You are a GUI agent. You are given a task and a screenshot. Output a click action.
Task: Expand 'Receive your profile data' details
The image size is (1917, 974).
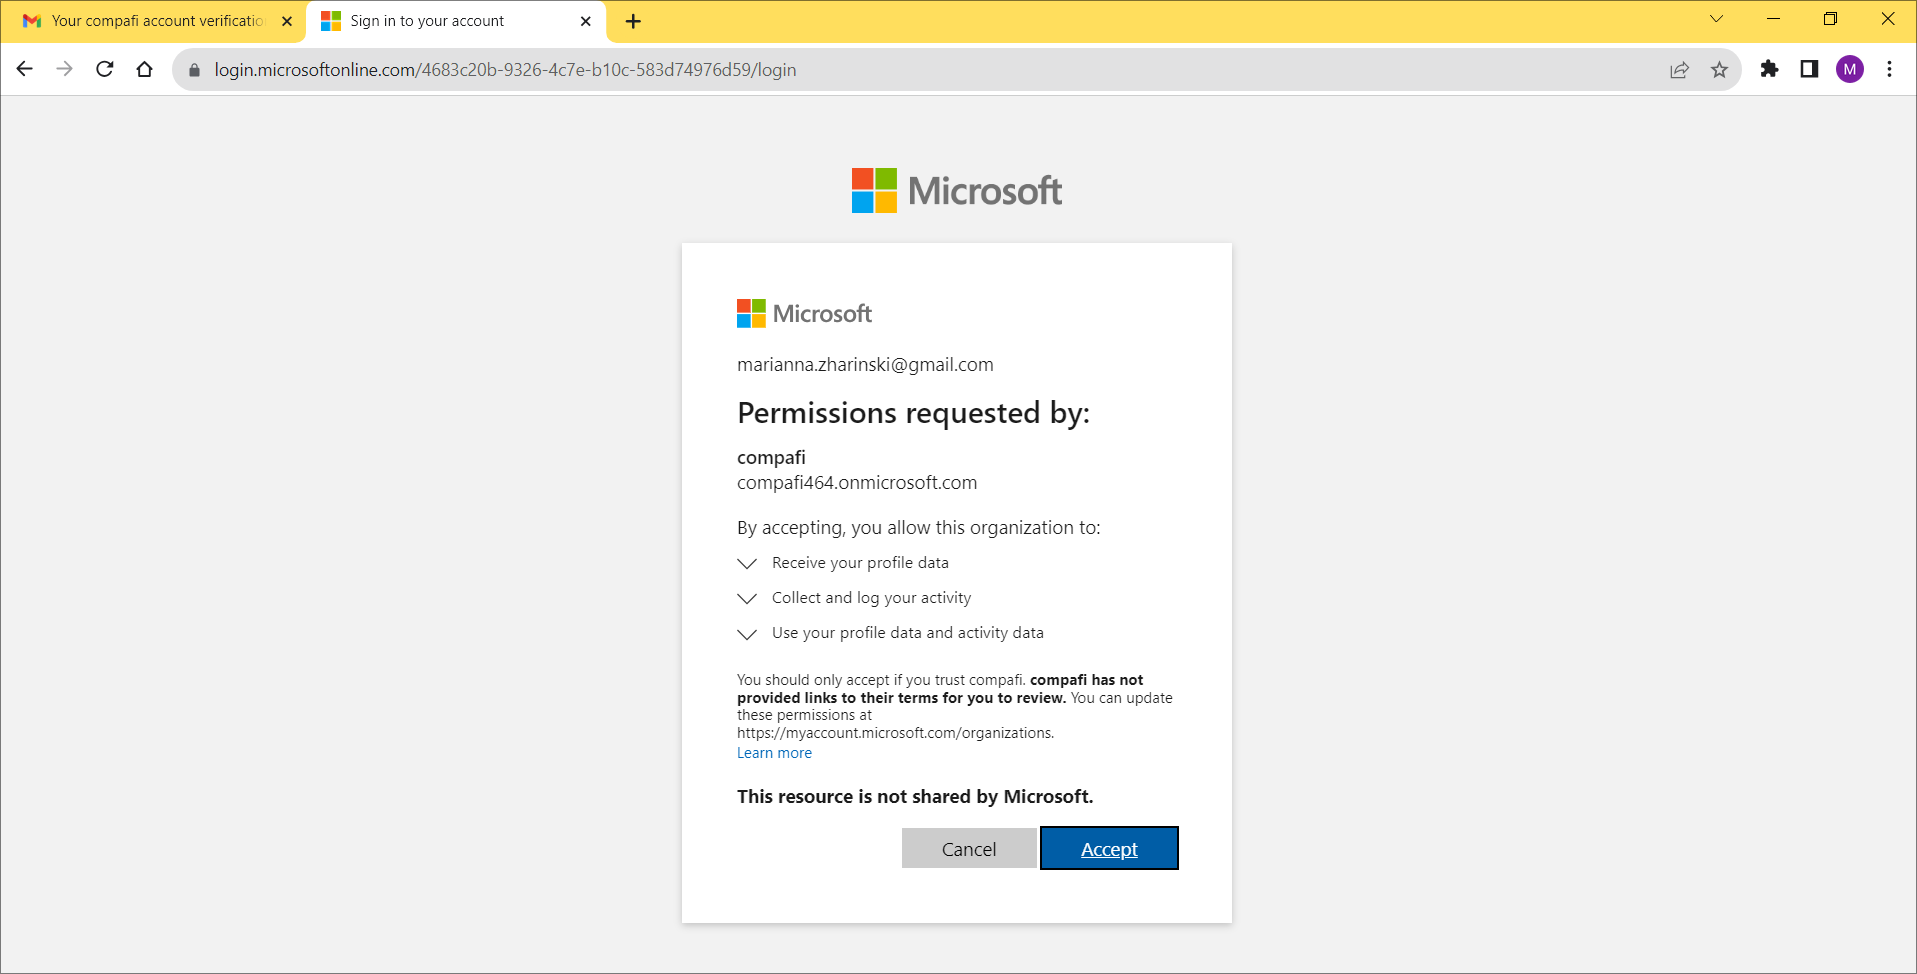[747, 564]
